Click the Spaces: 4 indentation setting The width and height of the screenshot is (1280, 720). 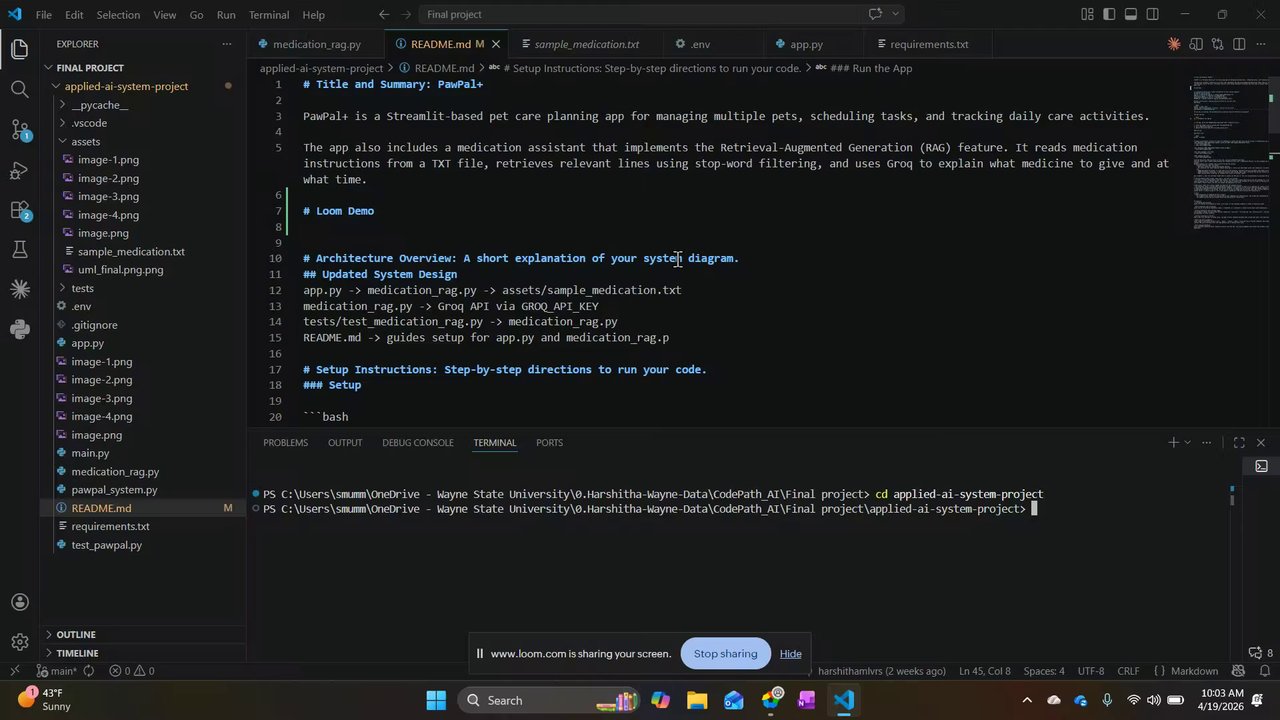[1043, 671]
